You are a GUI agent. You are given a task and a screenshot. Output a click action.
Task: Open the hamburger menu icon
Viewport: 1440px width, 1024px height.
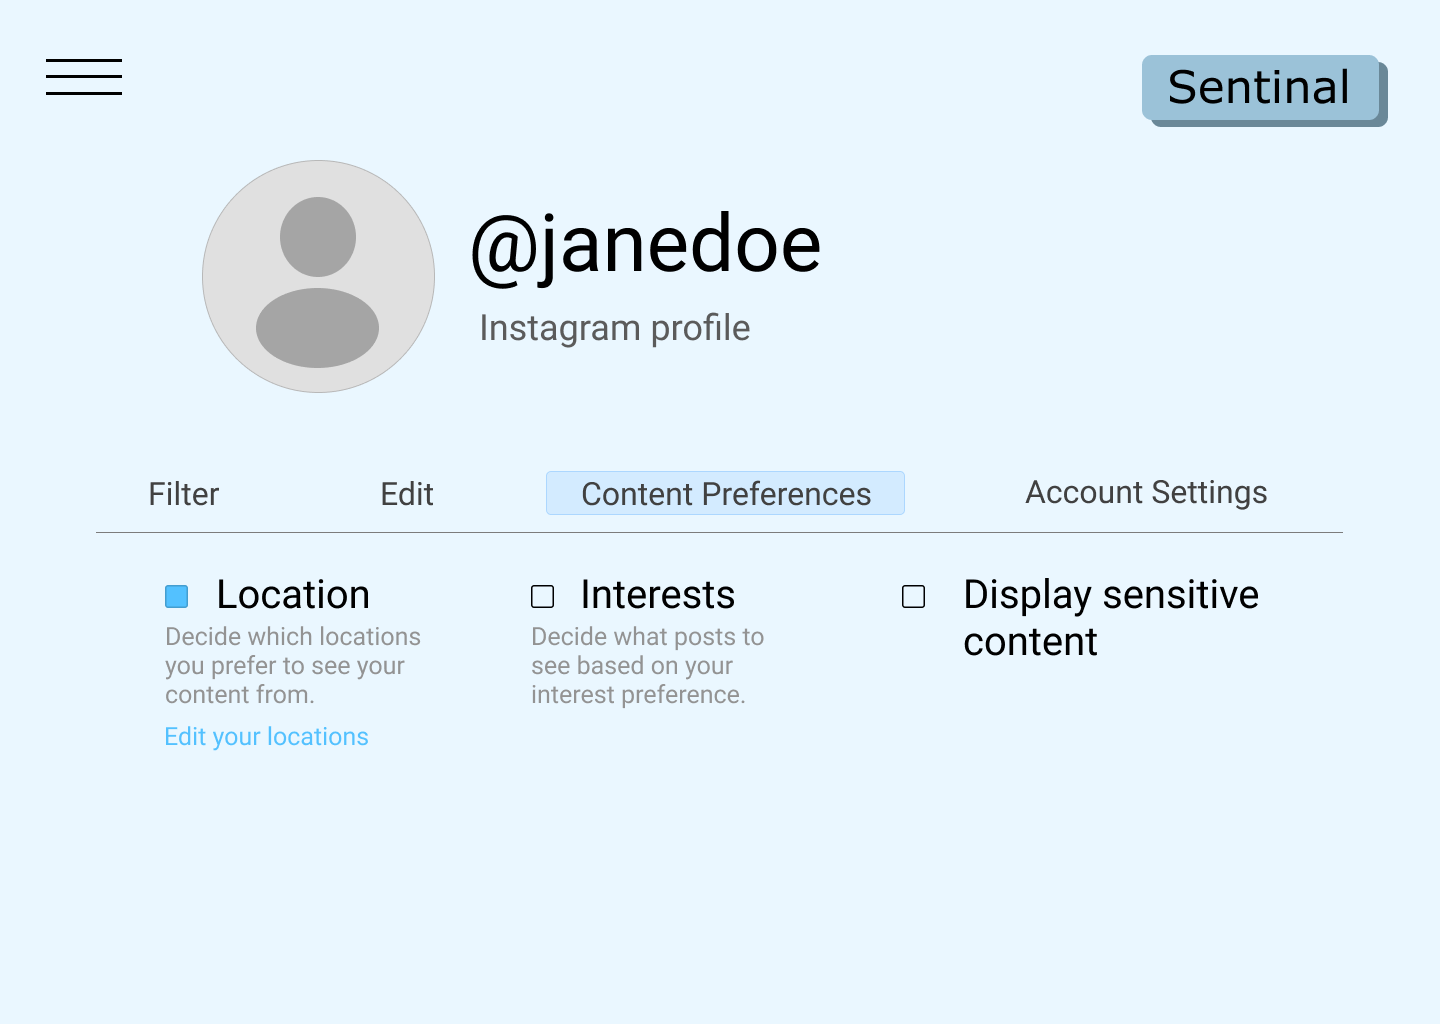(84, 77)
